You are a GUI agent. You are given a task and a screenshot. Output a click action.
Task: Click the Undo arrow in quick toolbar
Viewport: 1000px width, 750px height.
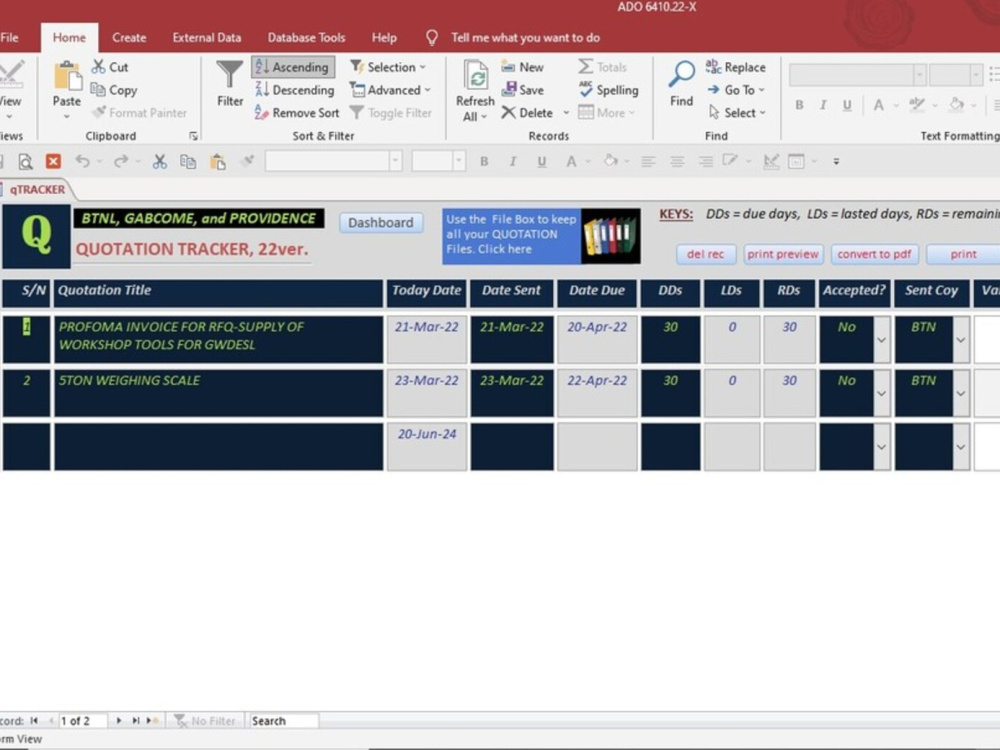[82, 161]
